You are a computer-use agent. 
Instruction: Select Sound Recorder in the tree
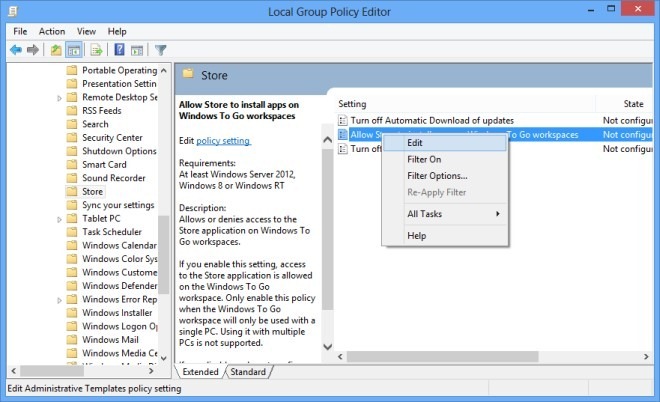pyautogui.click(x=114, y=178)
